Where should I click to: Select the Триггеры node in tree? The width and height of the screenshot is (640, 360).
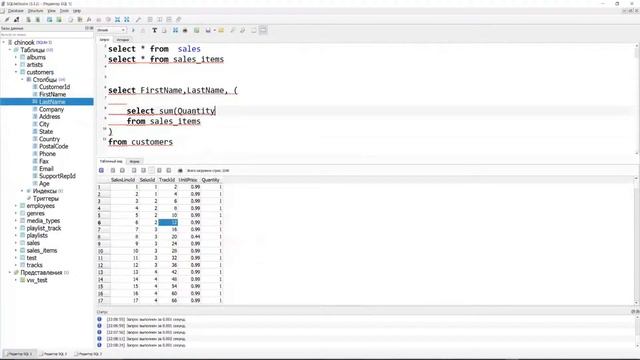click(46, 198)
